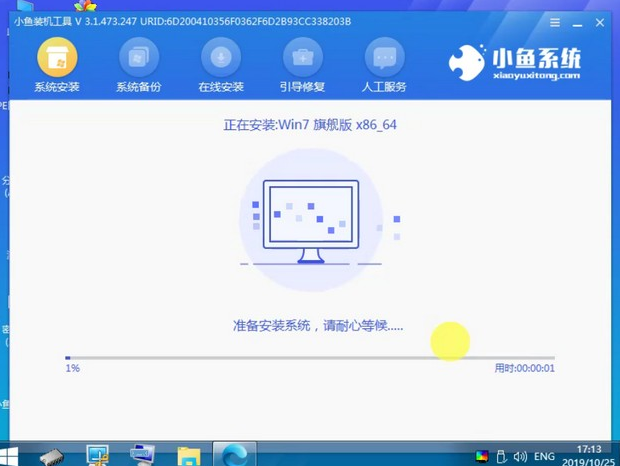
Task: Open the Windows Start button
Action: click(x=9, y=456)
